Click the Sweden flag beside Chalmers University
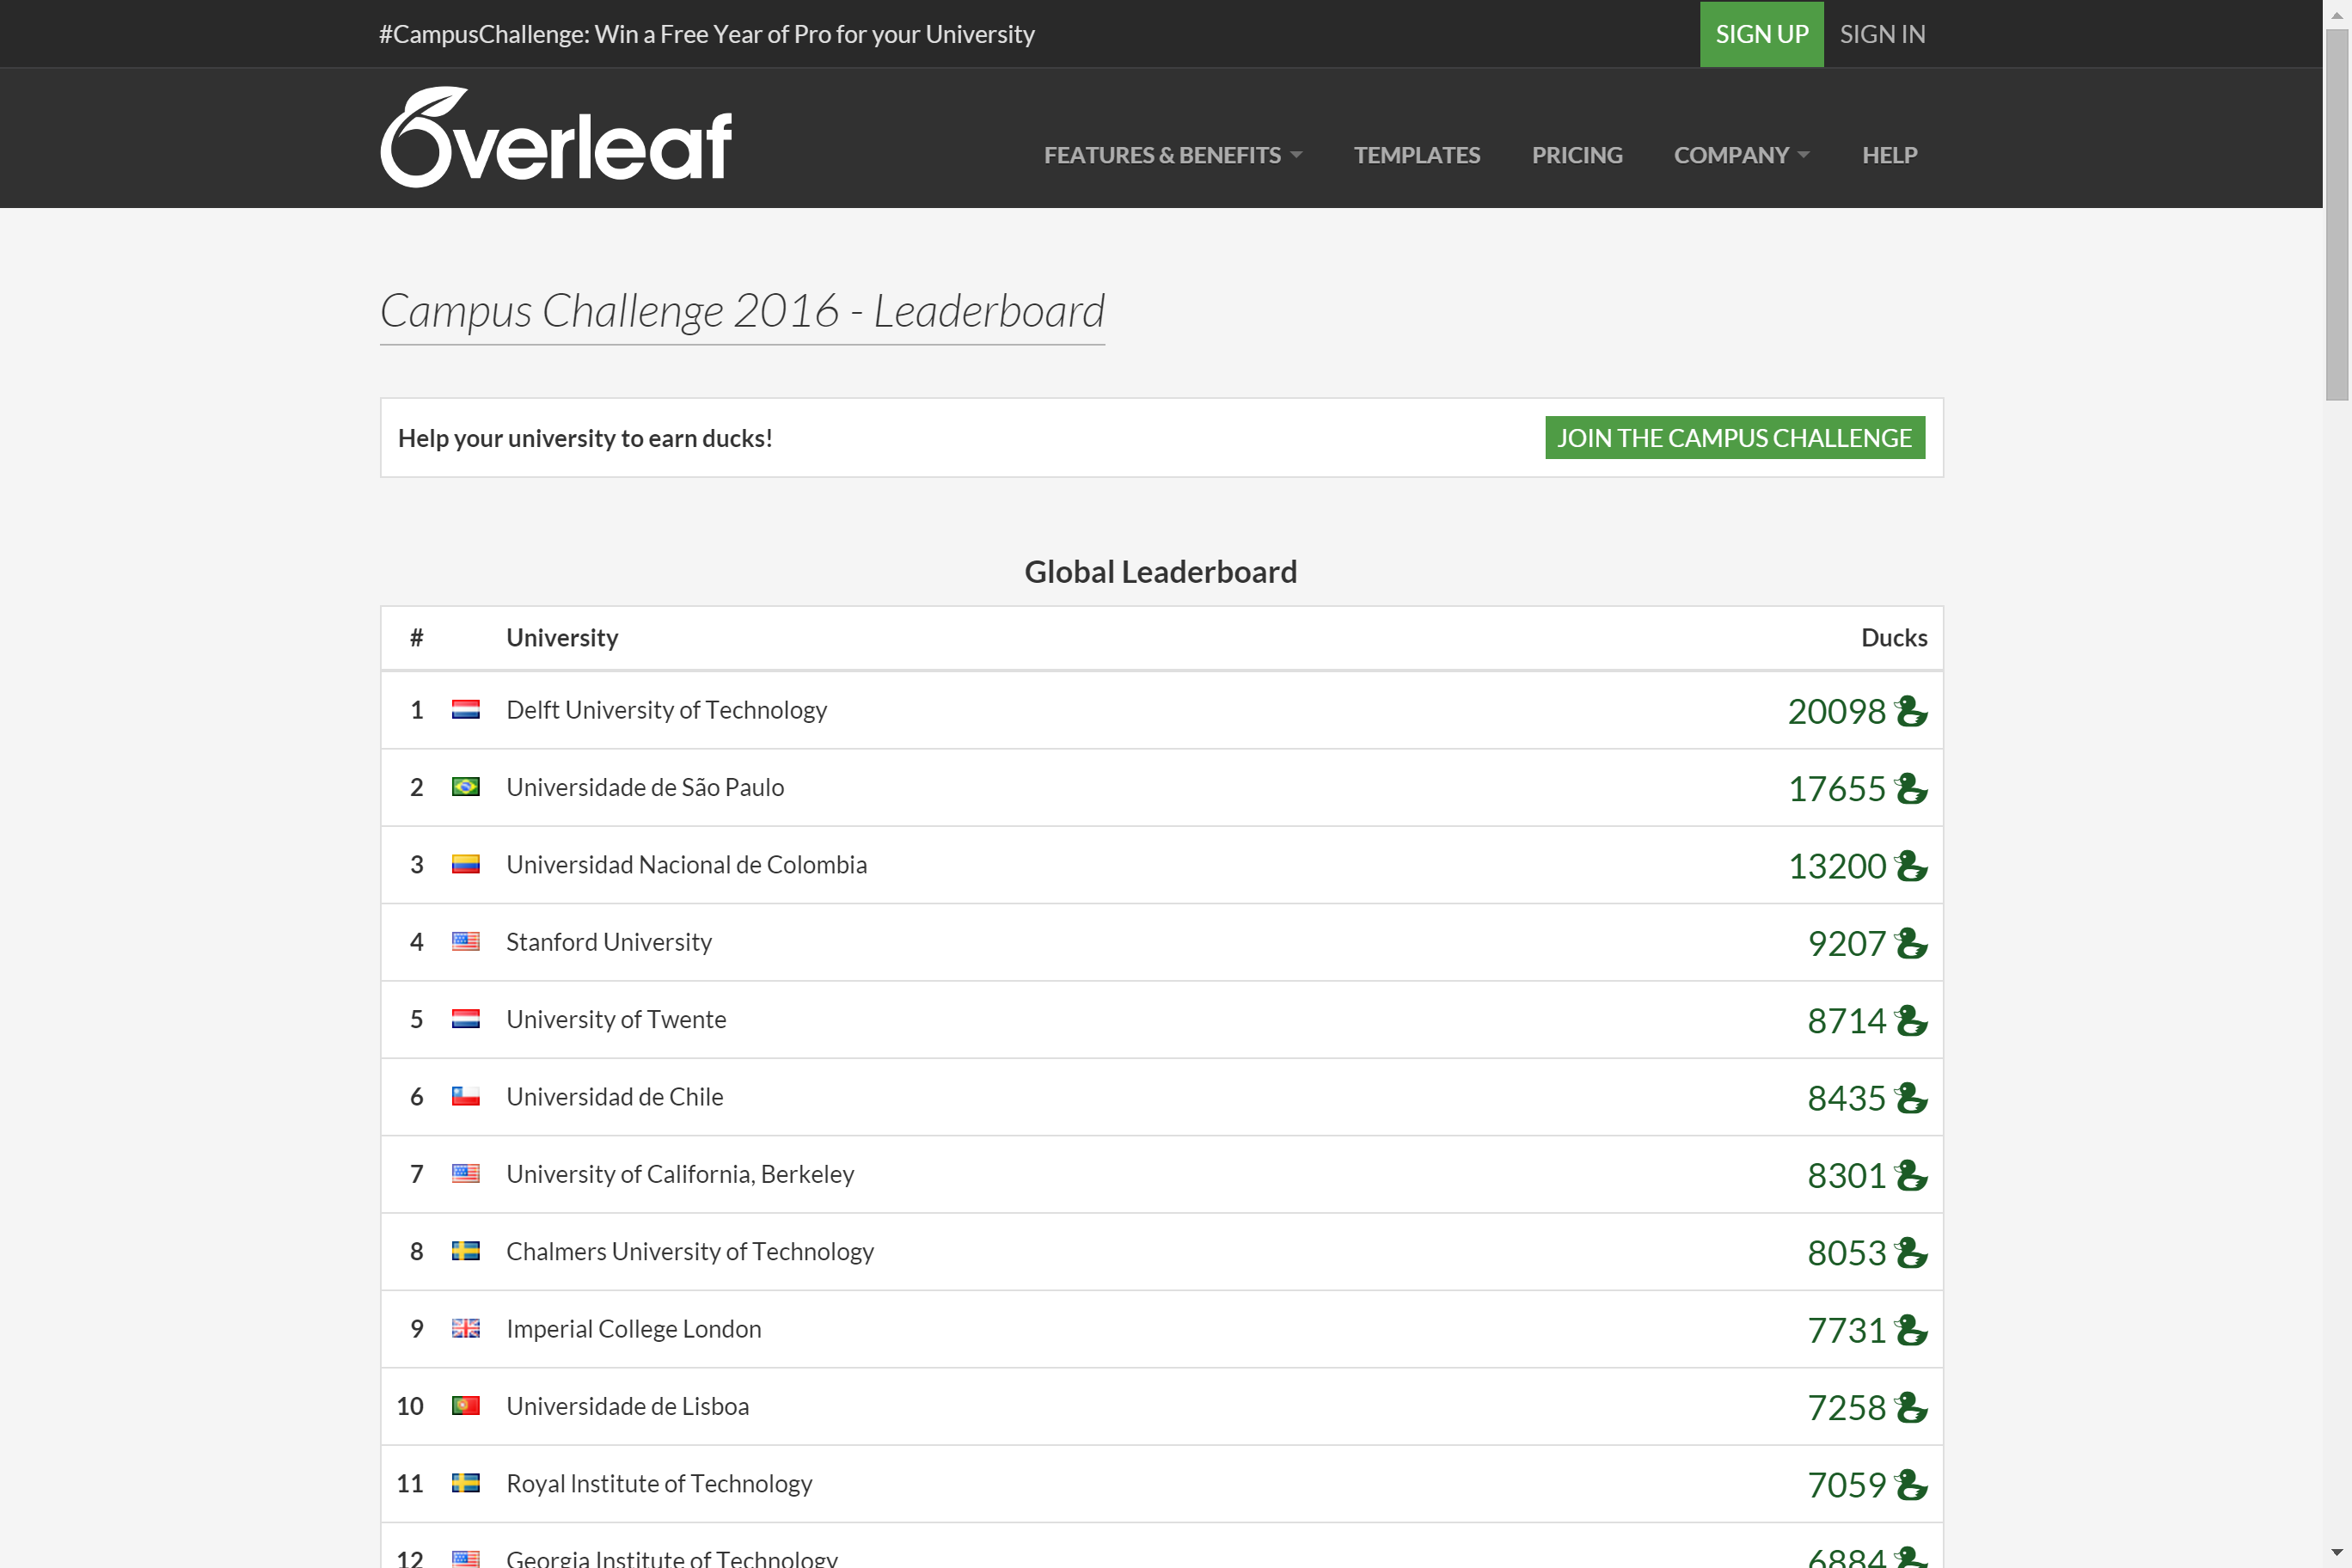 tap(465, 1251)
